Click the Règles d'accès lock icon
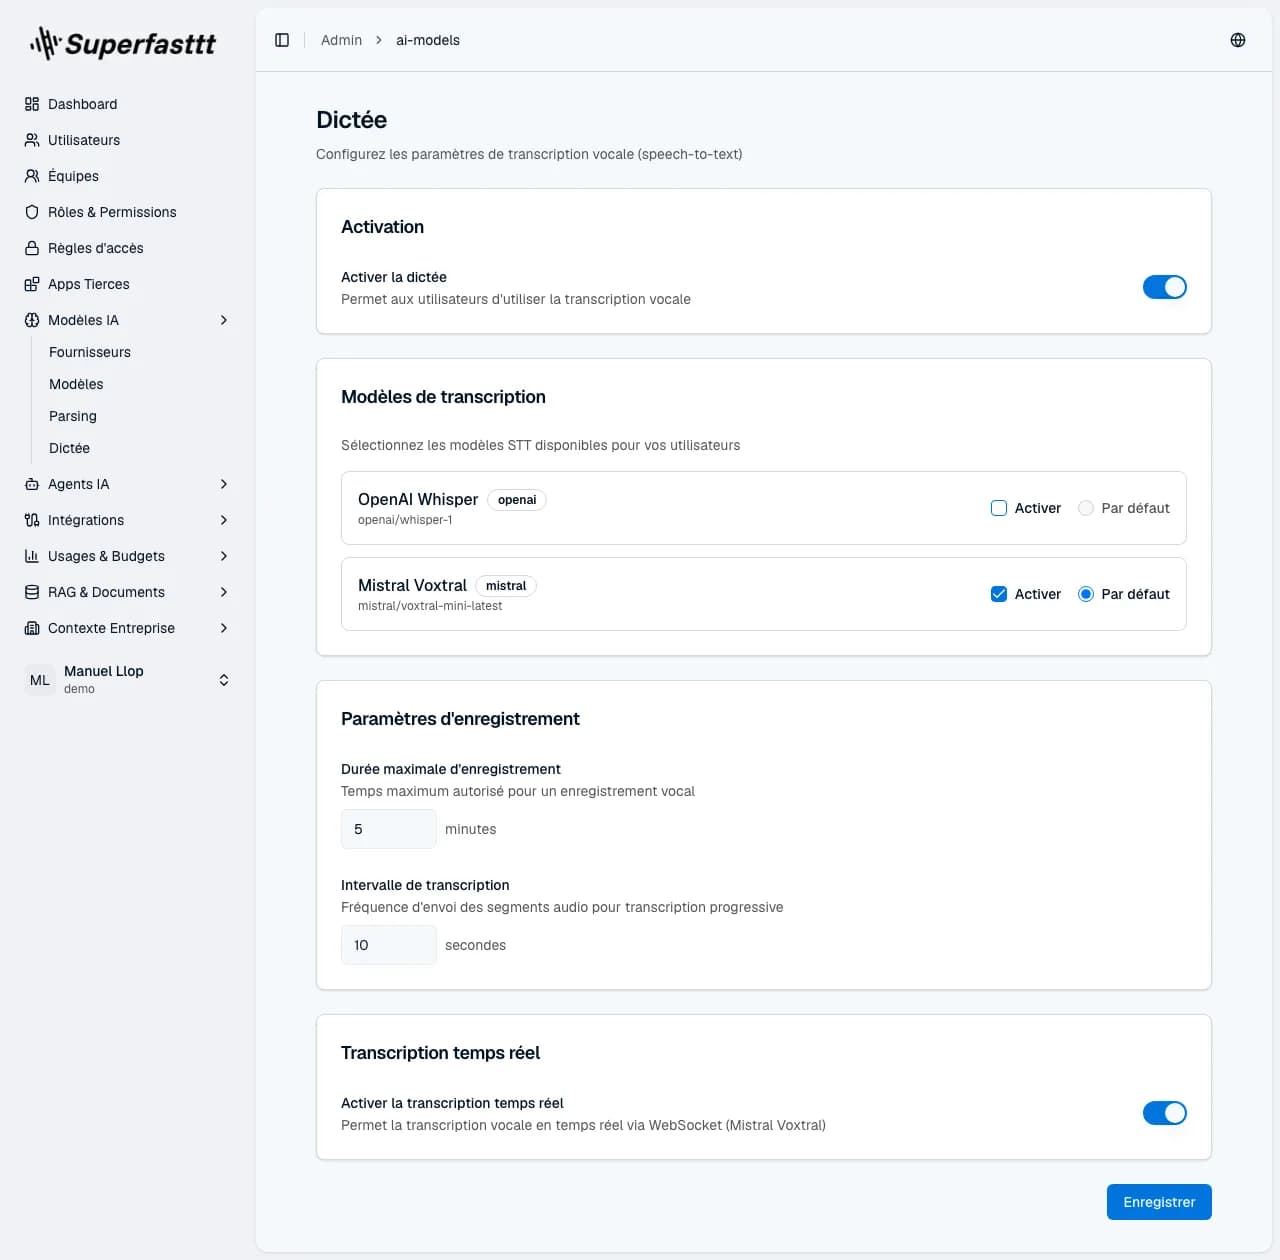This screenshot has height=1260, width=1280. tap(32, 248)
